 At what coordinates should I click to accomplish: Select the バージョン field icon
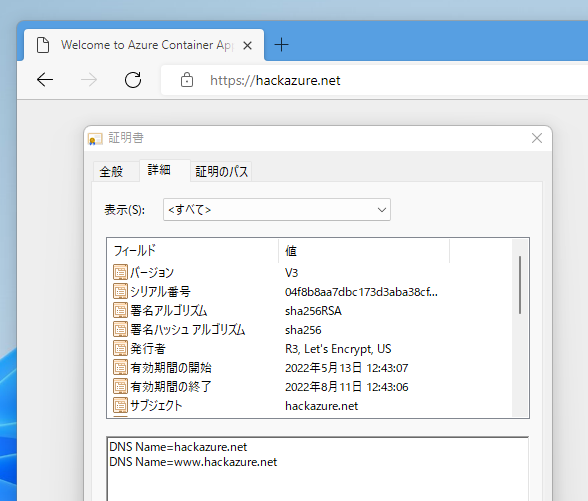[x=120, y=272]
